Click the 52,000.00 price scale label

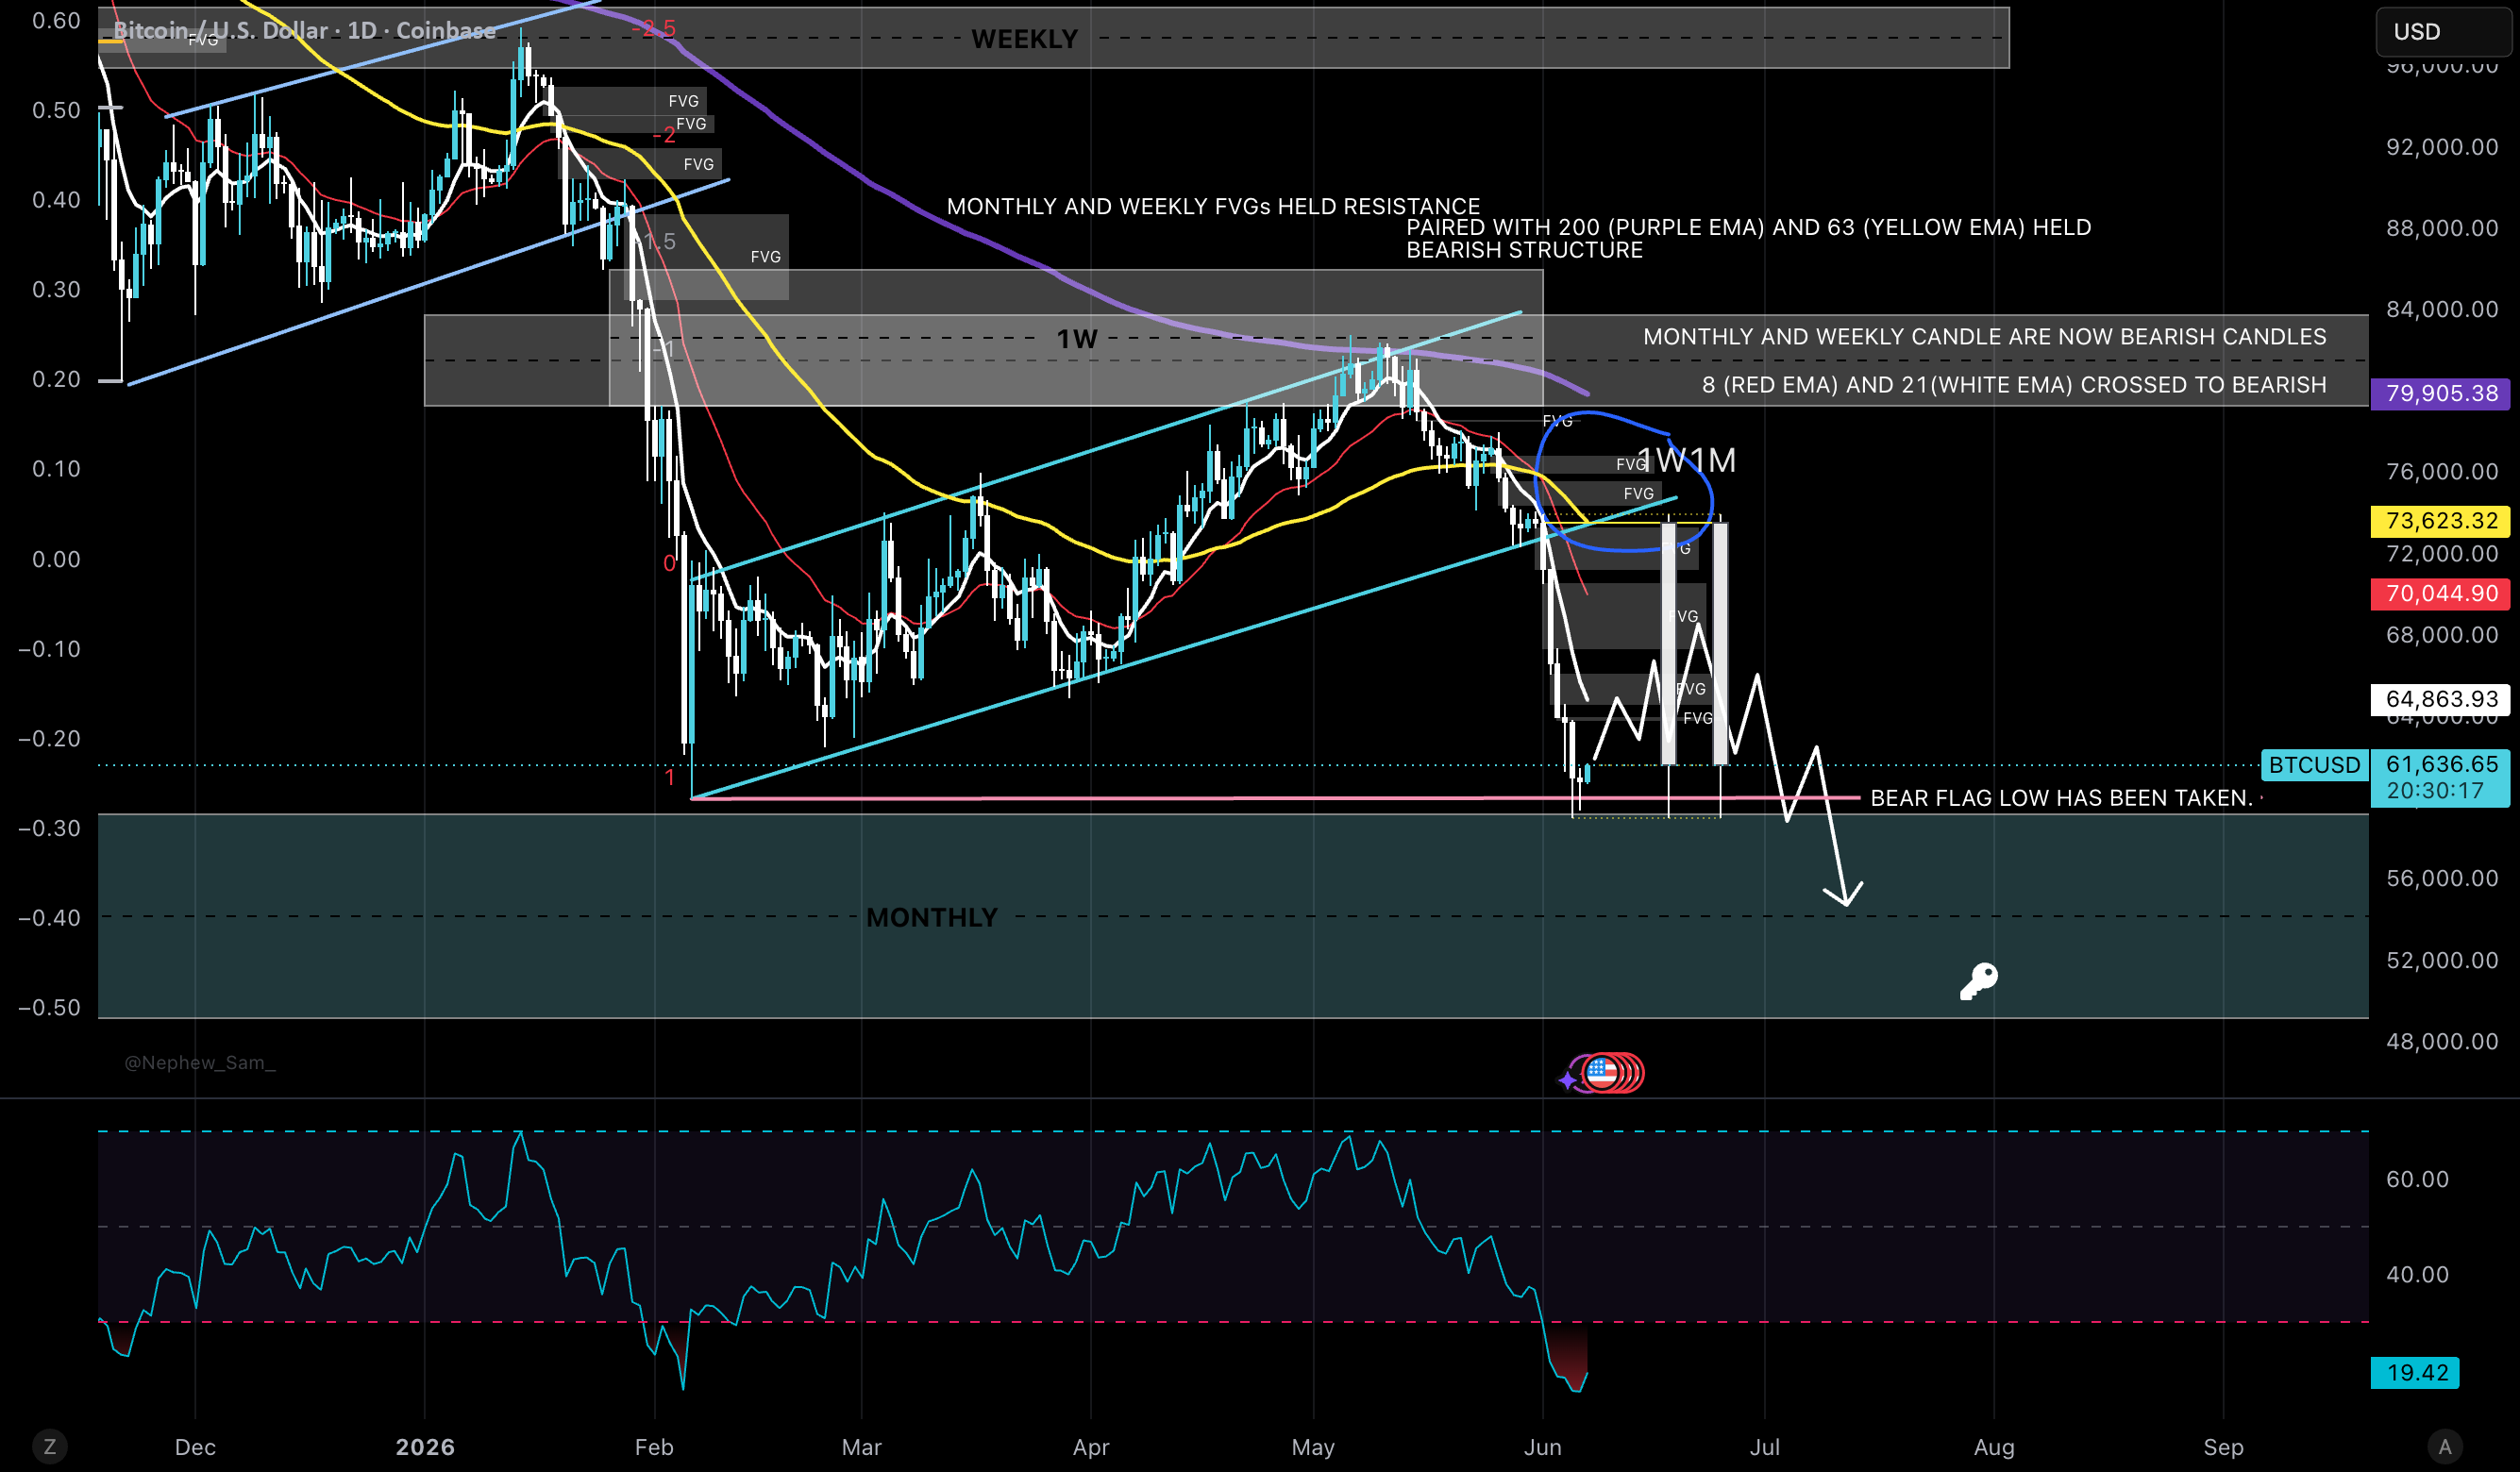click(x=2442, y=960)
